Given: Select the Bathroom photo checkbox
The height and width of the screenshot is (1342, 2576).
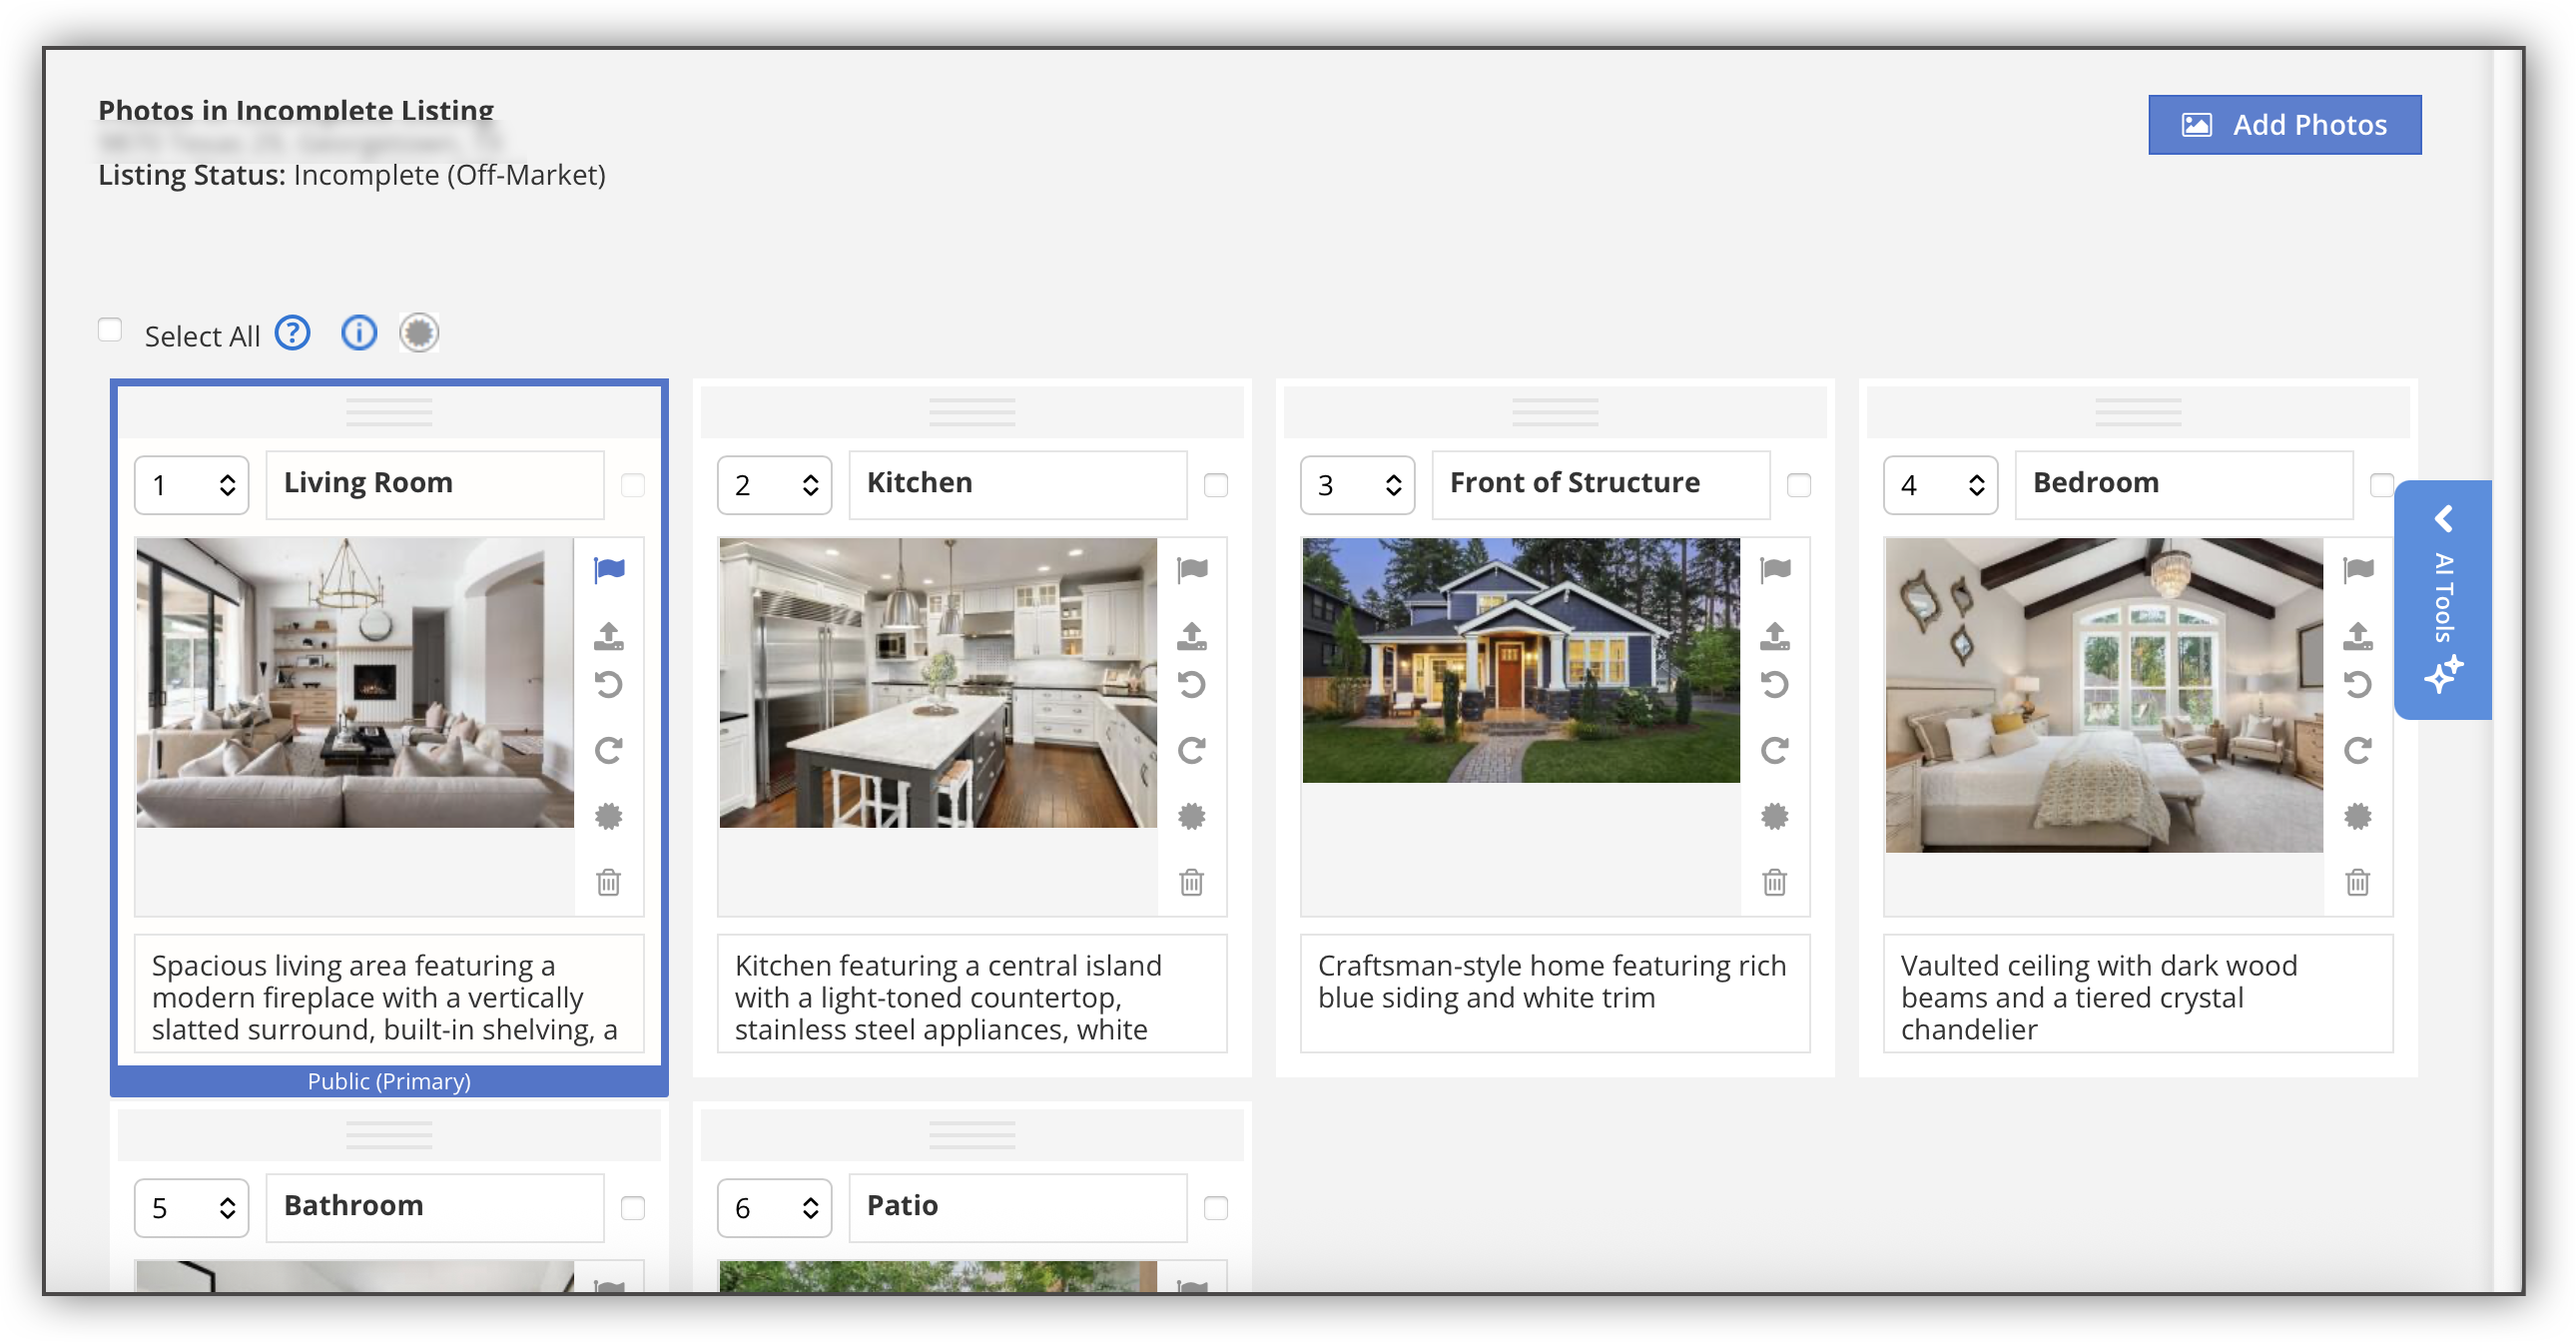Looking at the screenshot, I should coord(632,1208).
